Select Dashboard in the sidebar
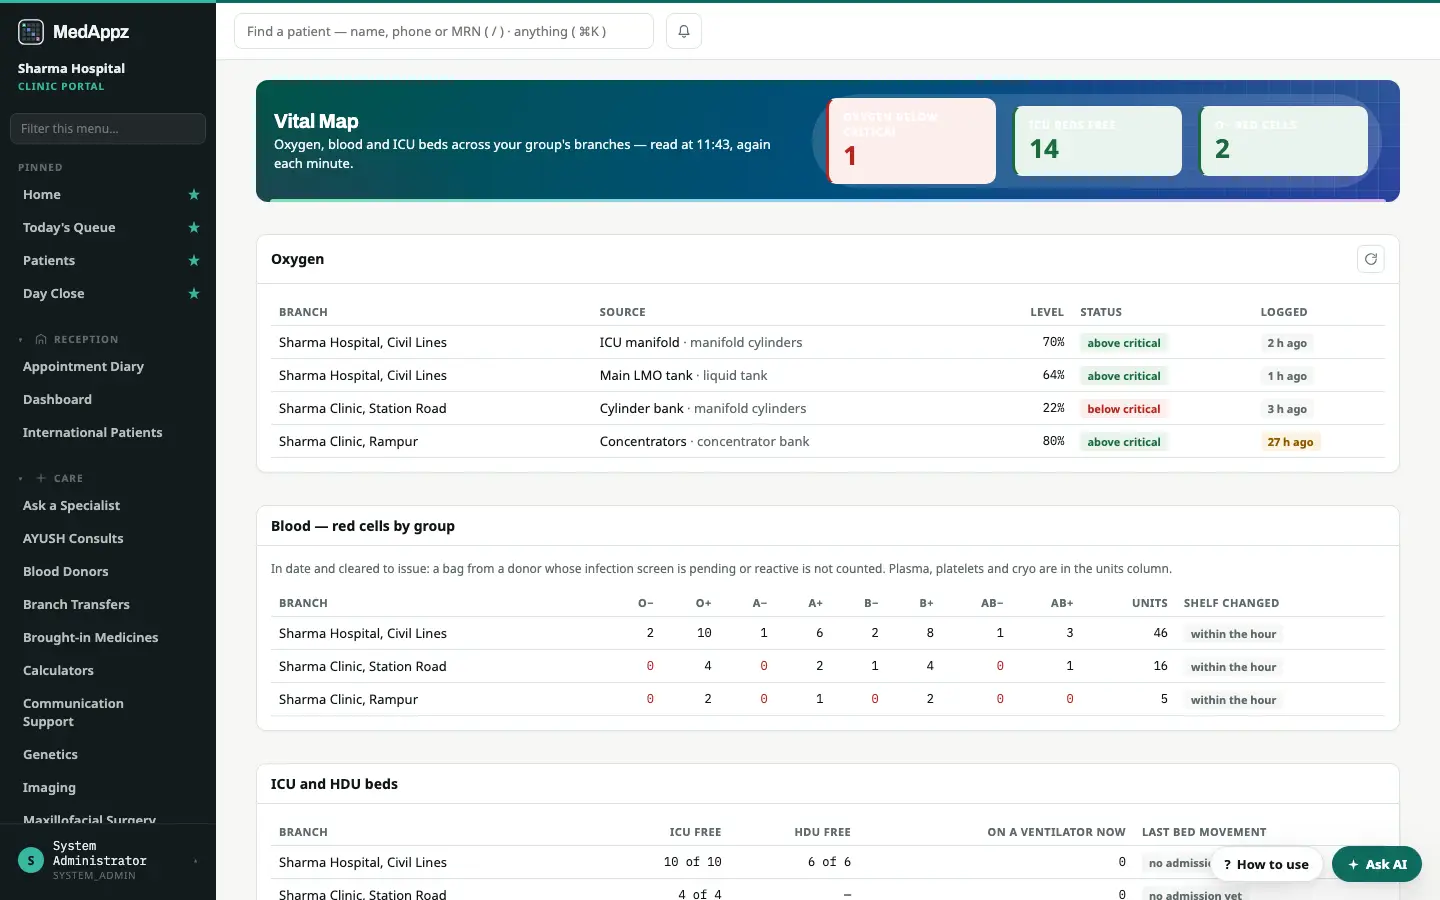This screenshot has height=900, width=1440. 57,399
